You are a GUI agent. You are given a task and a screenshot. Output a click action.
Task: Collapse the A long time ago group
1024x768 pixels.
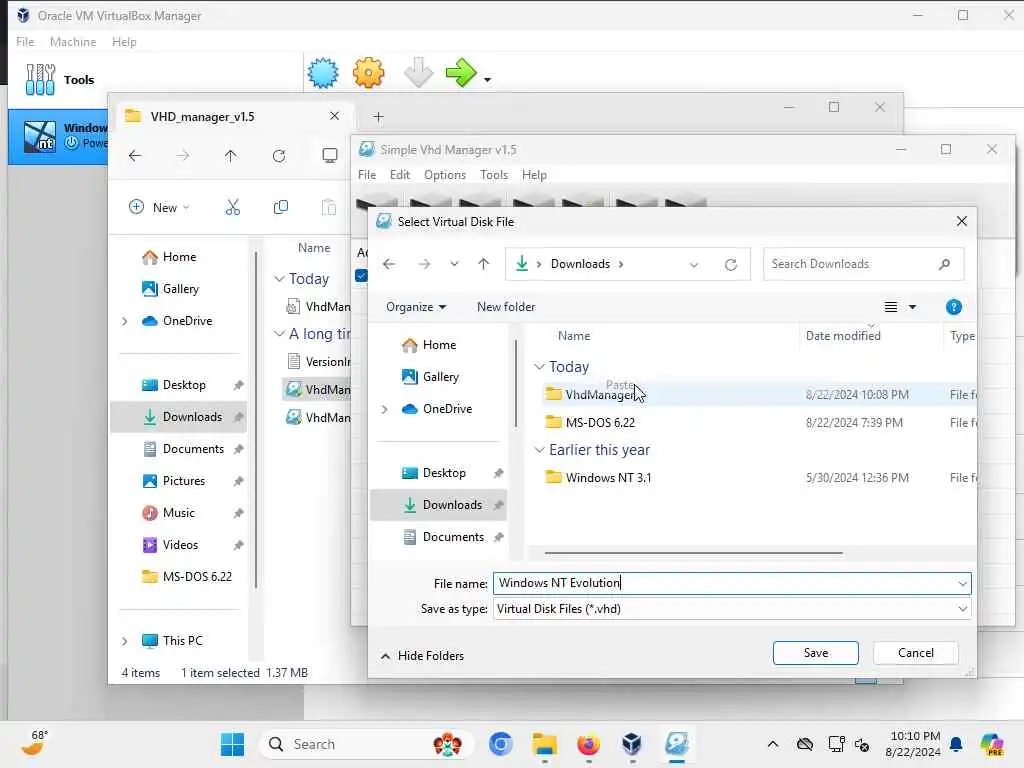click(x=280, y=334)
